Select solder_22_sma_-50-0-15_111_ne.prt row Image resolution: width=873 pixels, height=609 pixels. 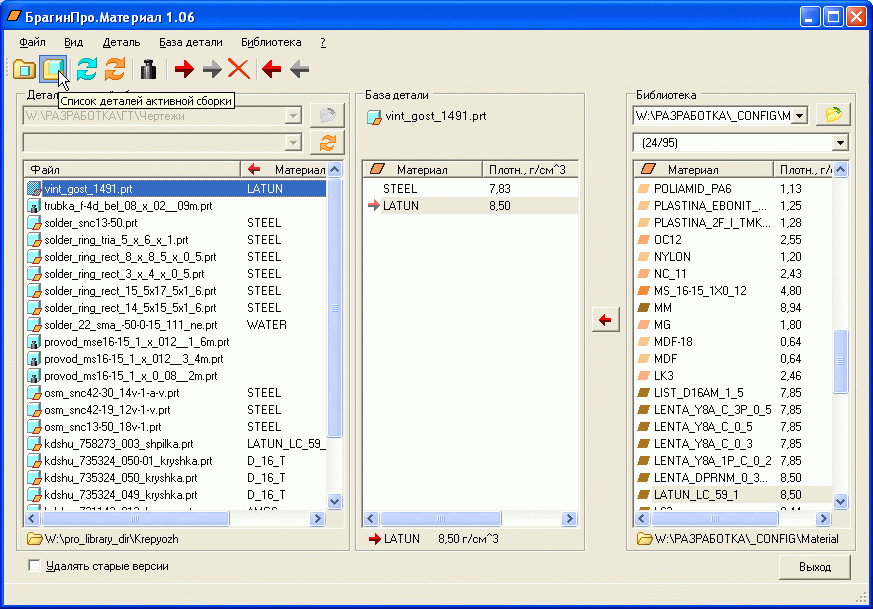[175, 325]
